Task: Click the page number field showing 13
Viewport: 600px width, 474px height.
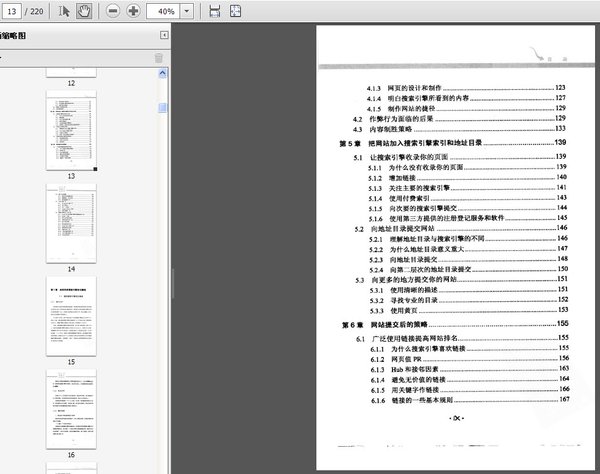Action: point(11,11)
